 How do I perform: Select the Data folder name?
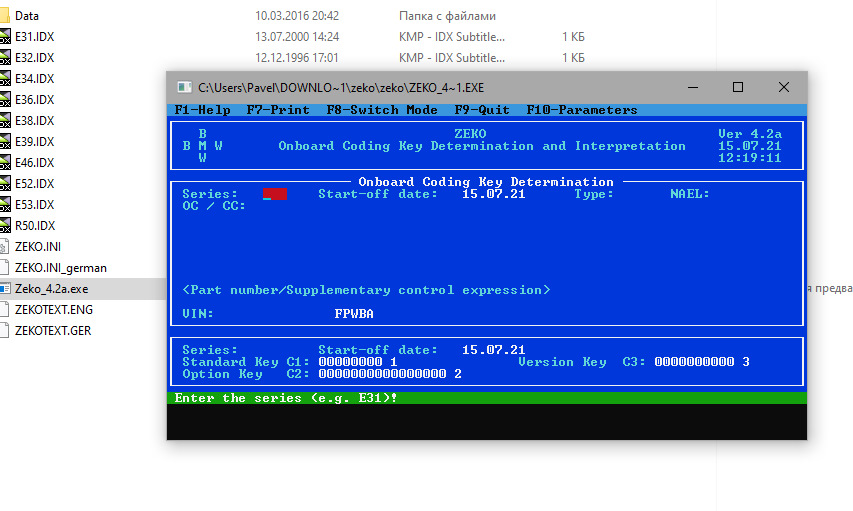pos(27,16)
